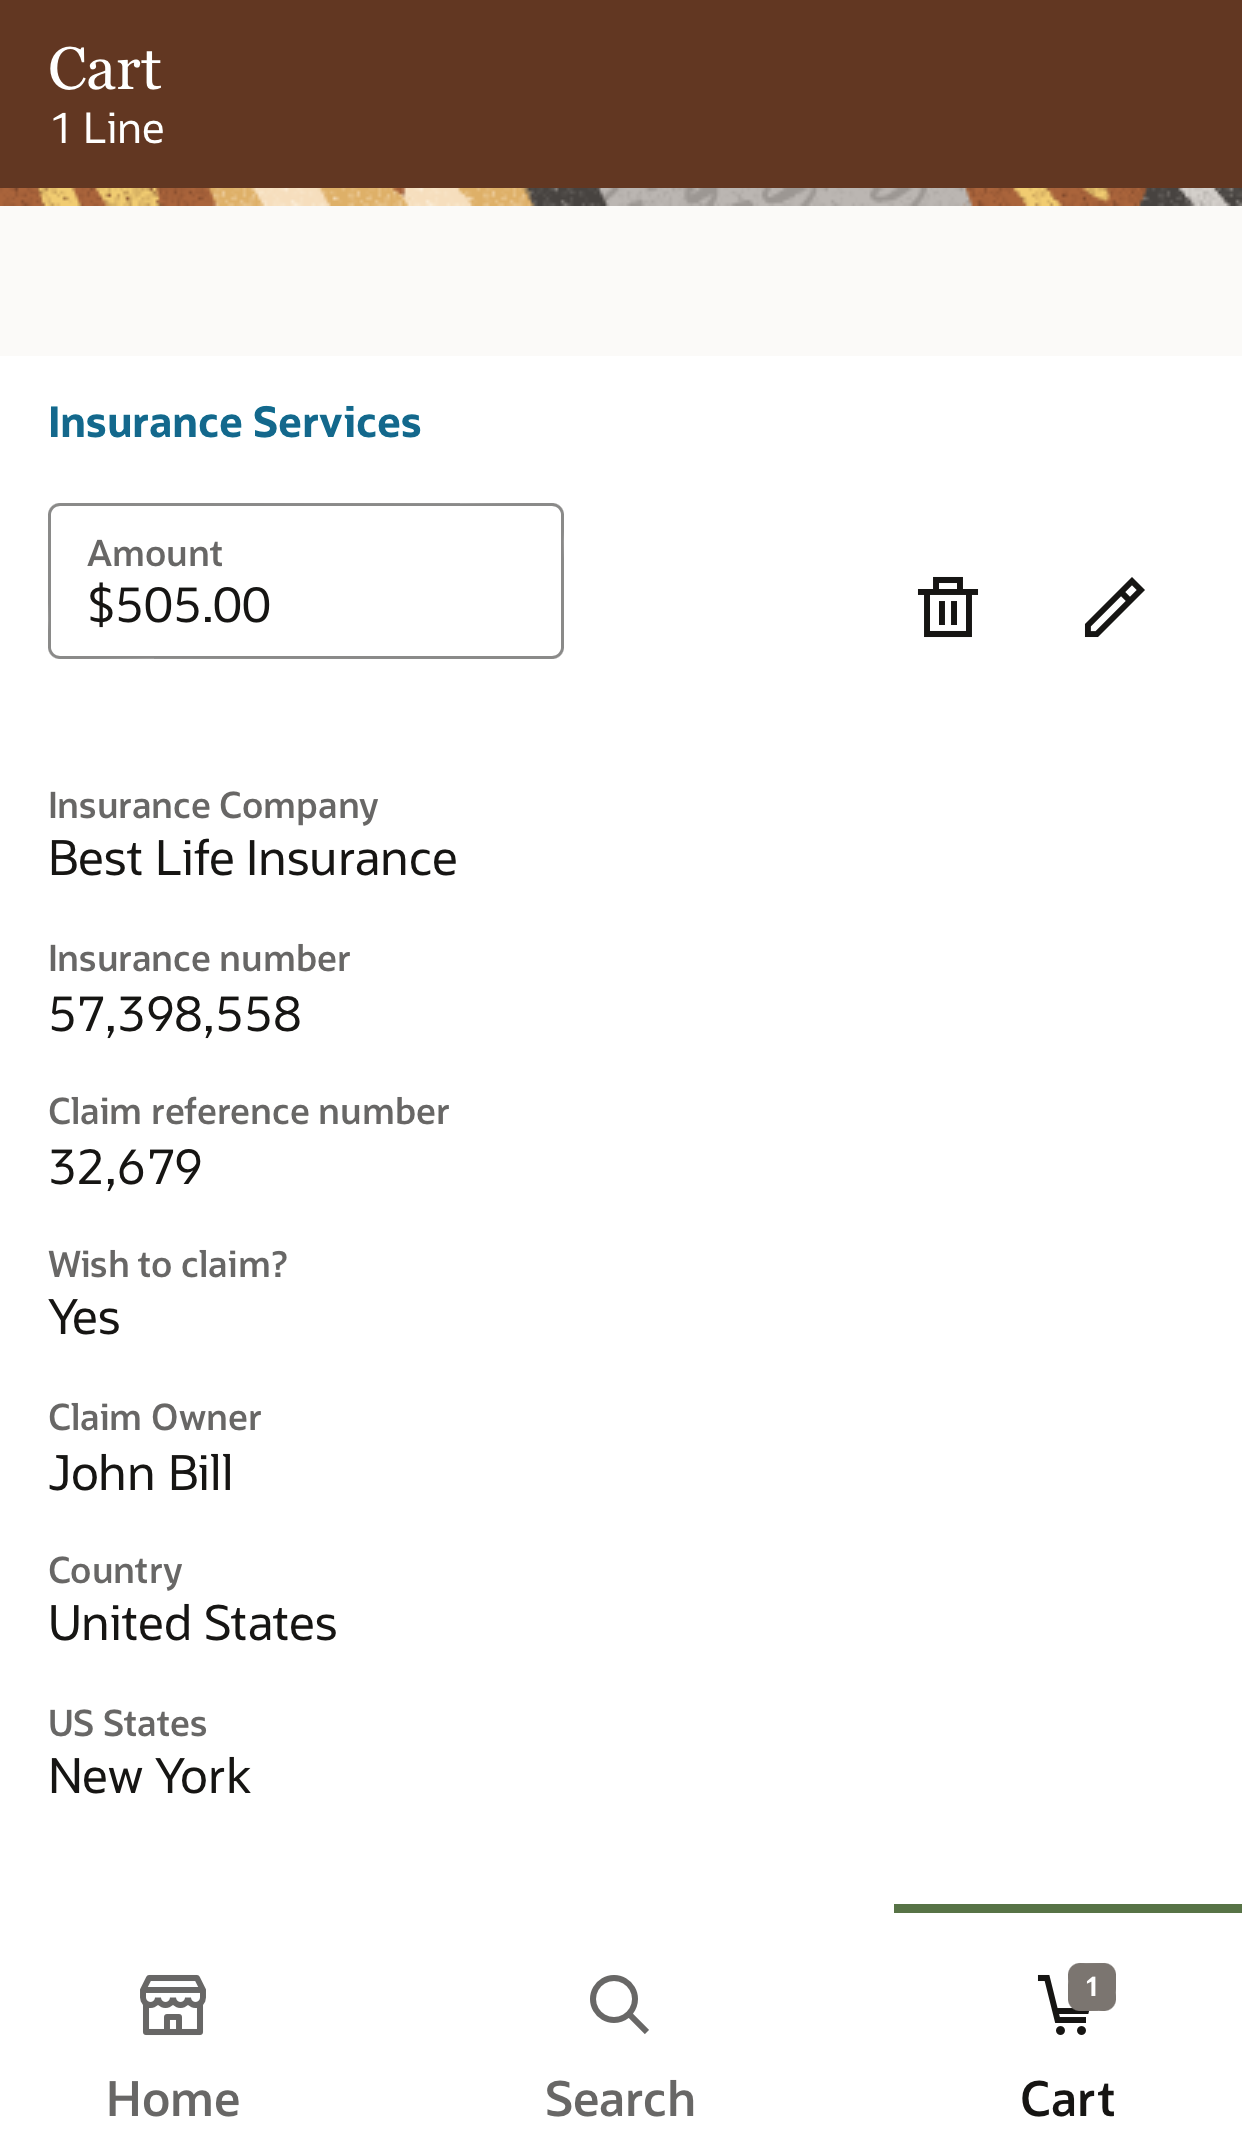
Task: Click the "Wish to claim?" Yes value
Action: [x=85, y=1318]
